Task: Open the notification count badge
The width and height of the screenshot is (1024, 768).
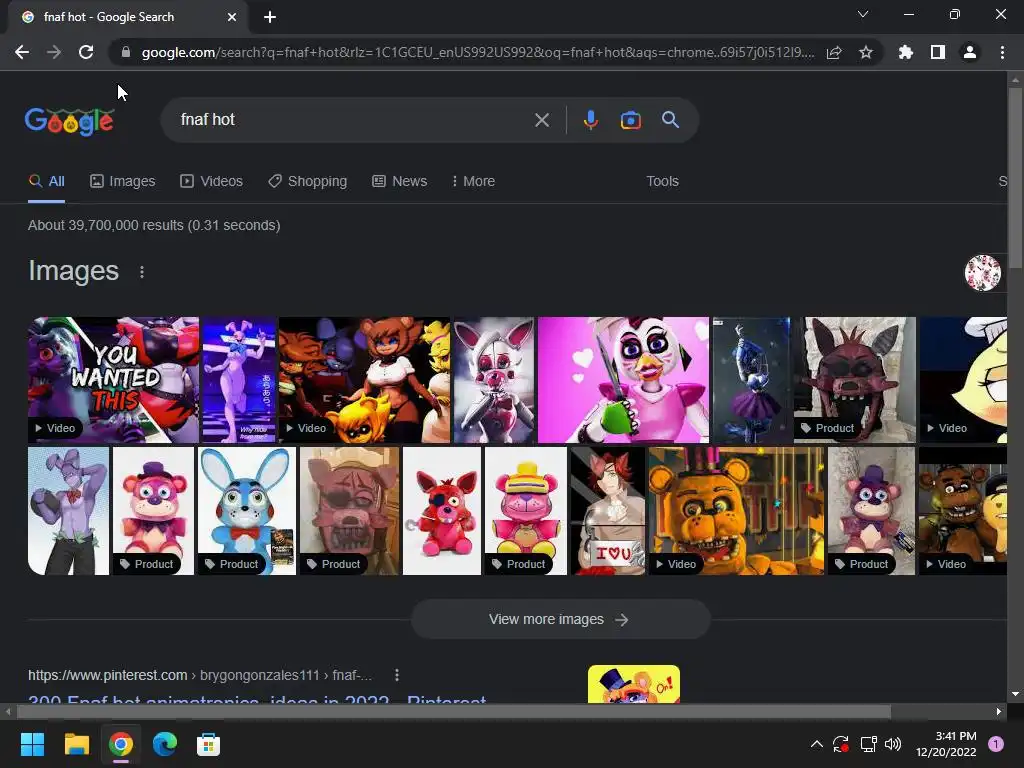Action: [996, 744]
